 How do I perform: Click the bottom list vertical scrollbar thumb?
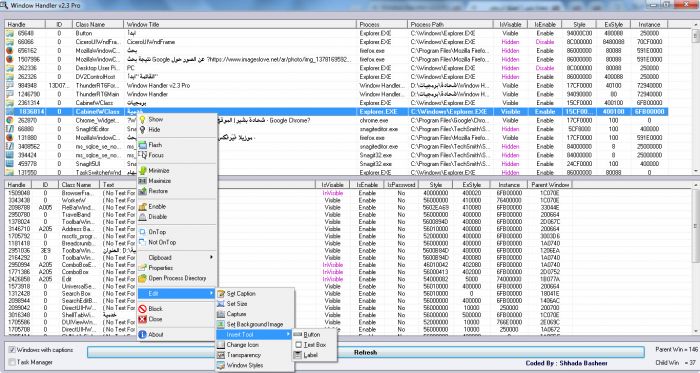[x=696, y=225]
